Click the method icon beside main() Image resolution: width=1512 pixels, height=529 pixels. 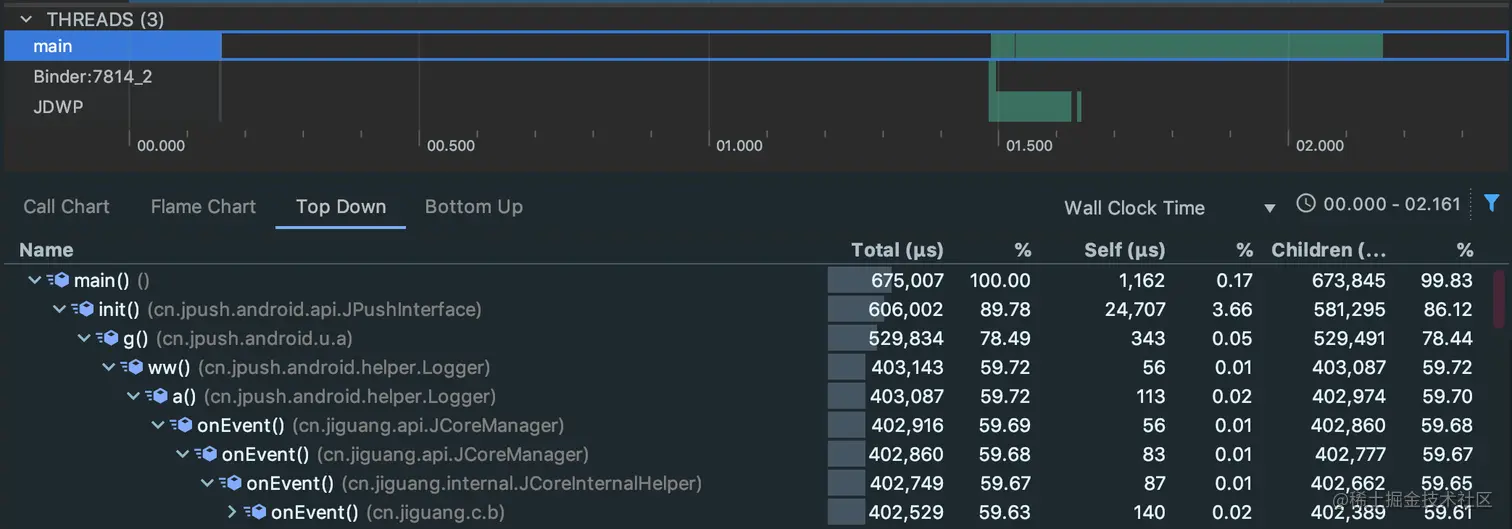58,281
